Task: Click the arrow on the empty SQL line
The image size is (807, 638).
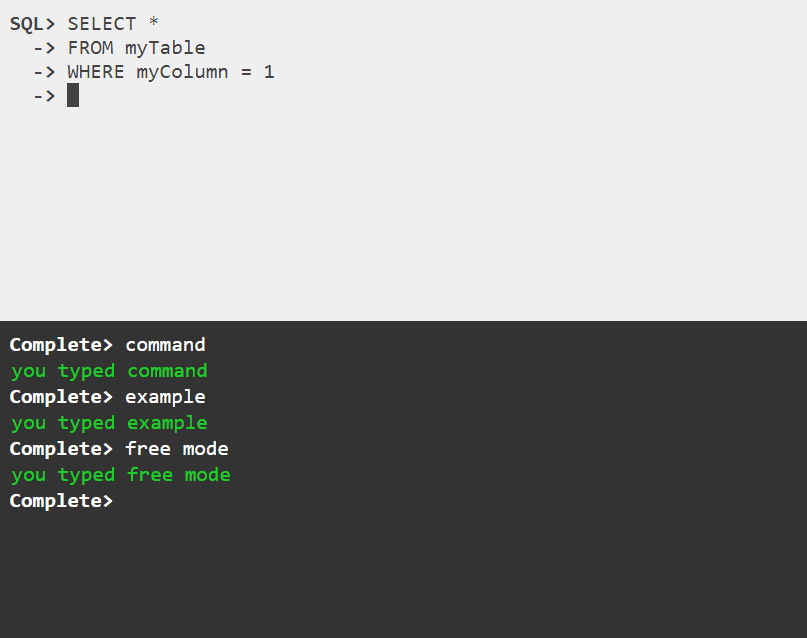Action: point(44,96)
